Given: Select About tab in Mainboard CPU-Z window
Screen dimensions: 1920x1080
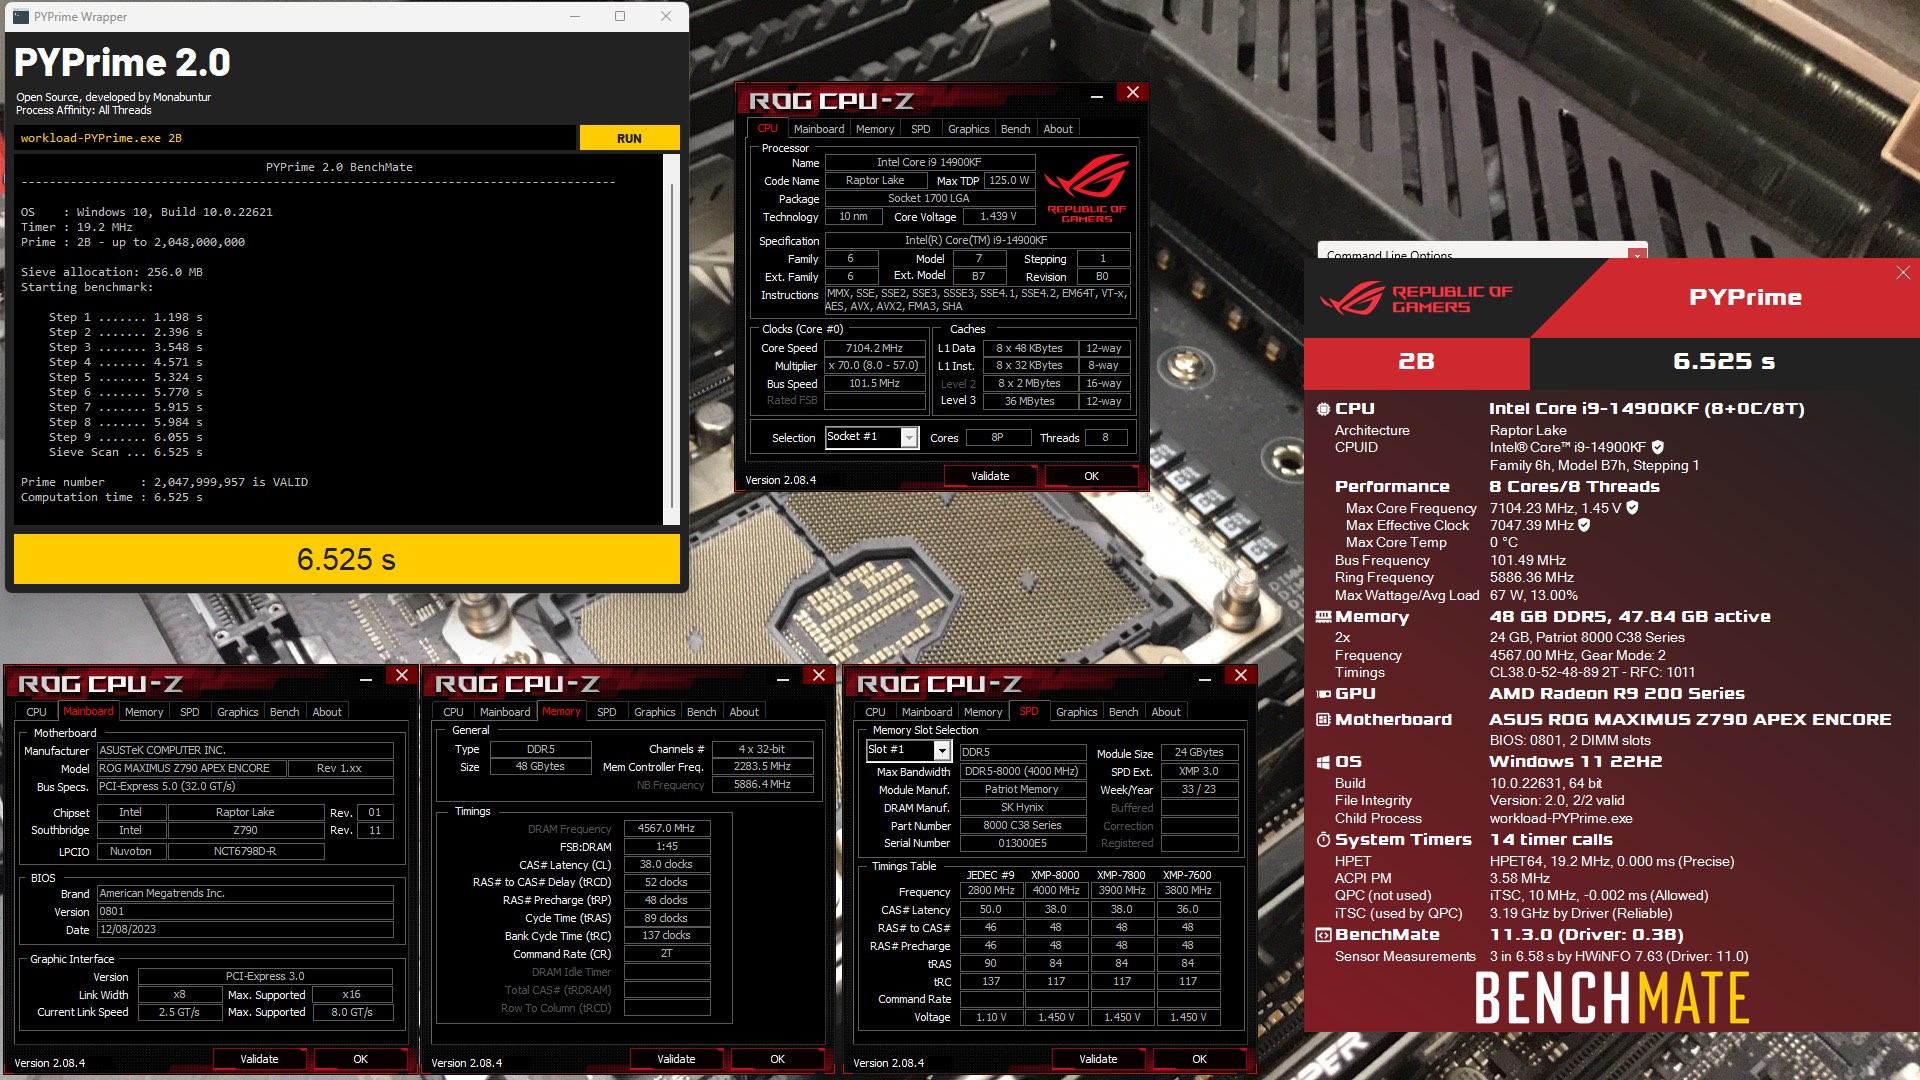Looking at the screenshot, I should [327, 712].
